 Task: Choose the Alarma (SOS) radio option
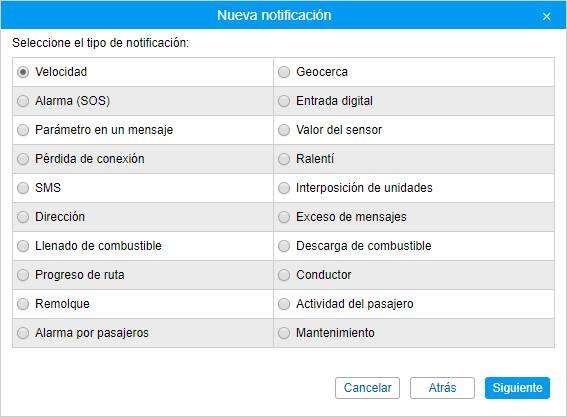(x=23, y=101)
